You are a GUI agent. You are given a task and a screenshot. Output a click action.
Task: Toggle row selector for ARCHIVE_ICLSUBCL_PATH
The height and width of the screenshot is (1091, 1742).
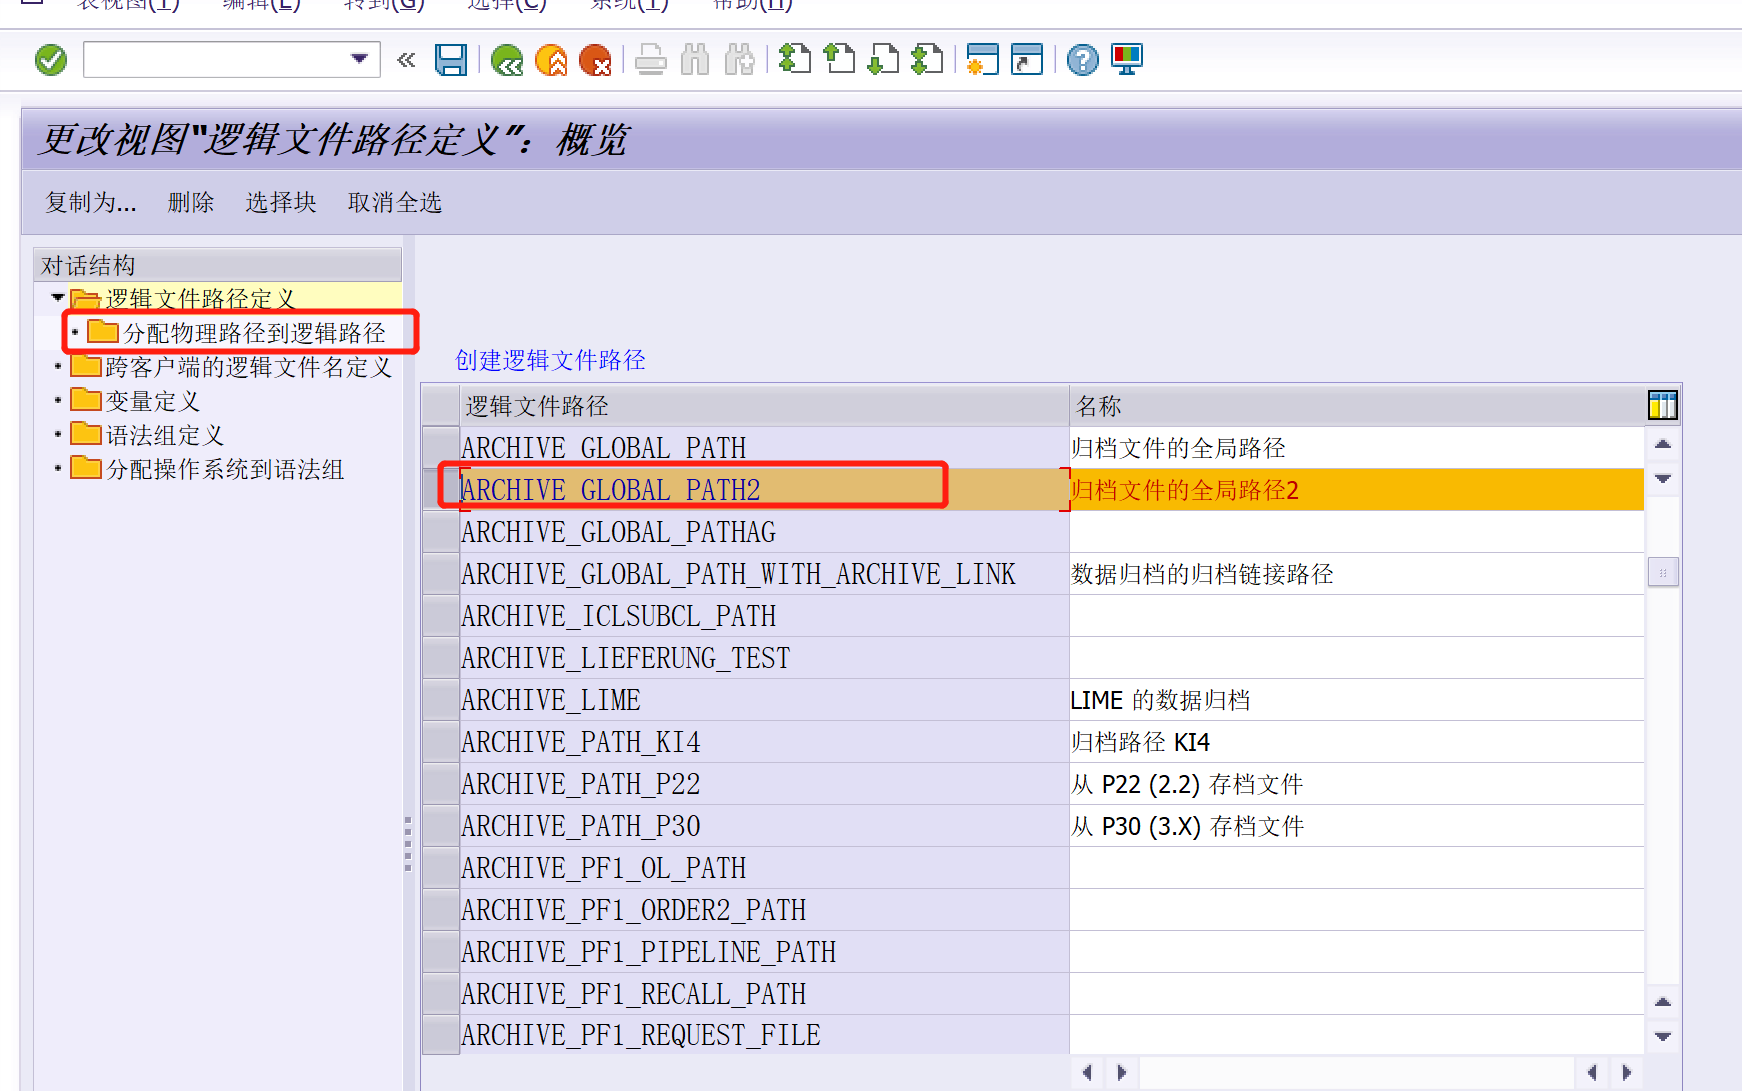(x=441, y=615)
